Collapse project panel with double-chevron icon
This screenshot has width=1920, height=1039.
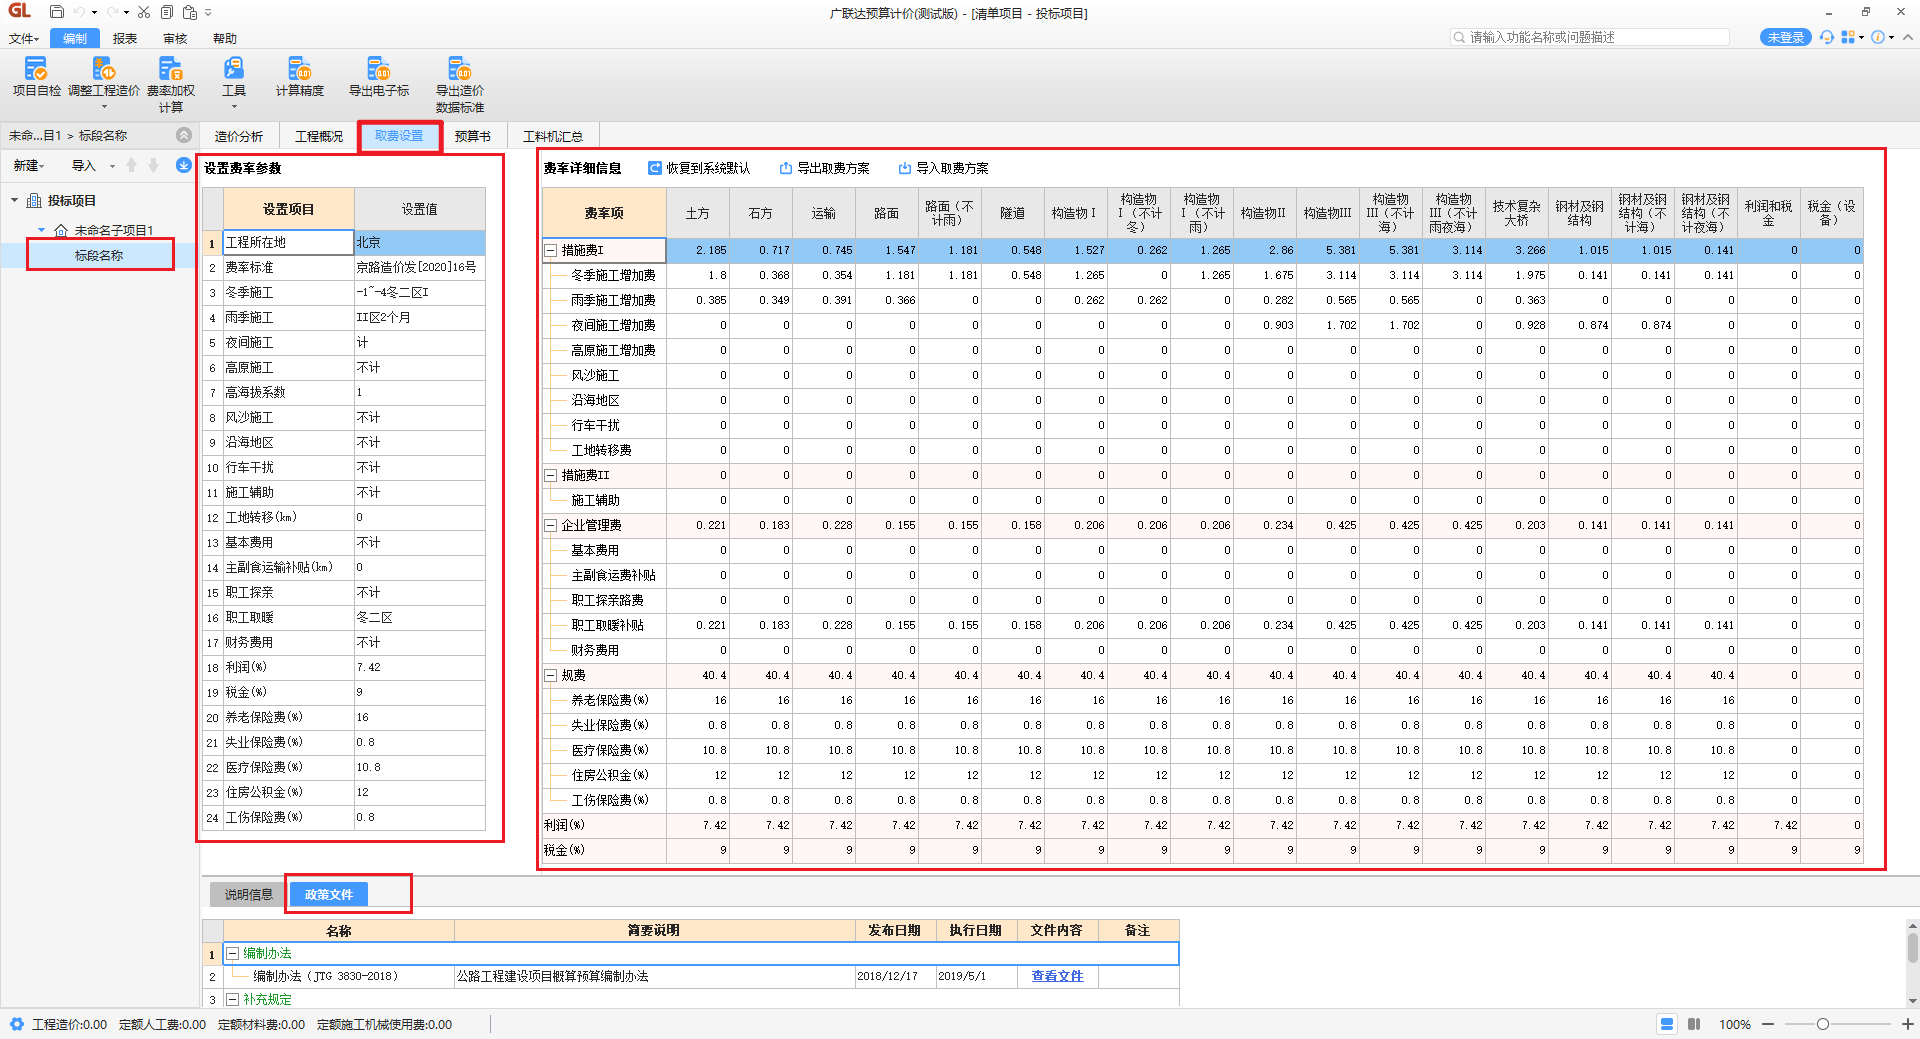click(184, 135)
